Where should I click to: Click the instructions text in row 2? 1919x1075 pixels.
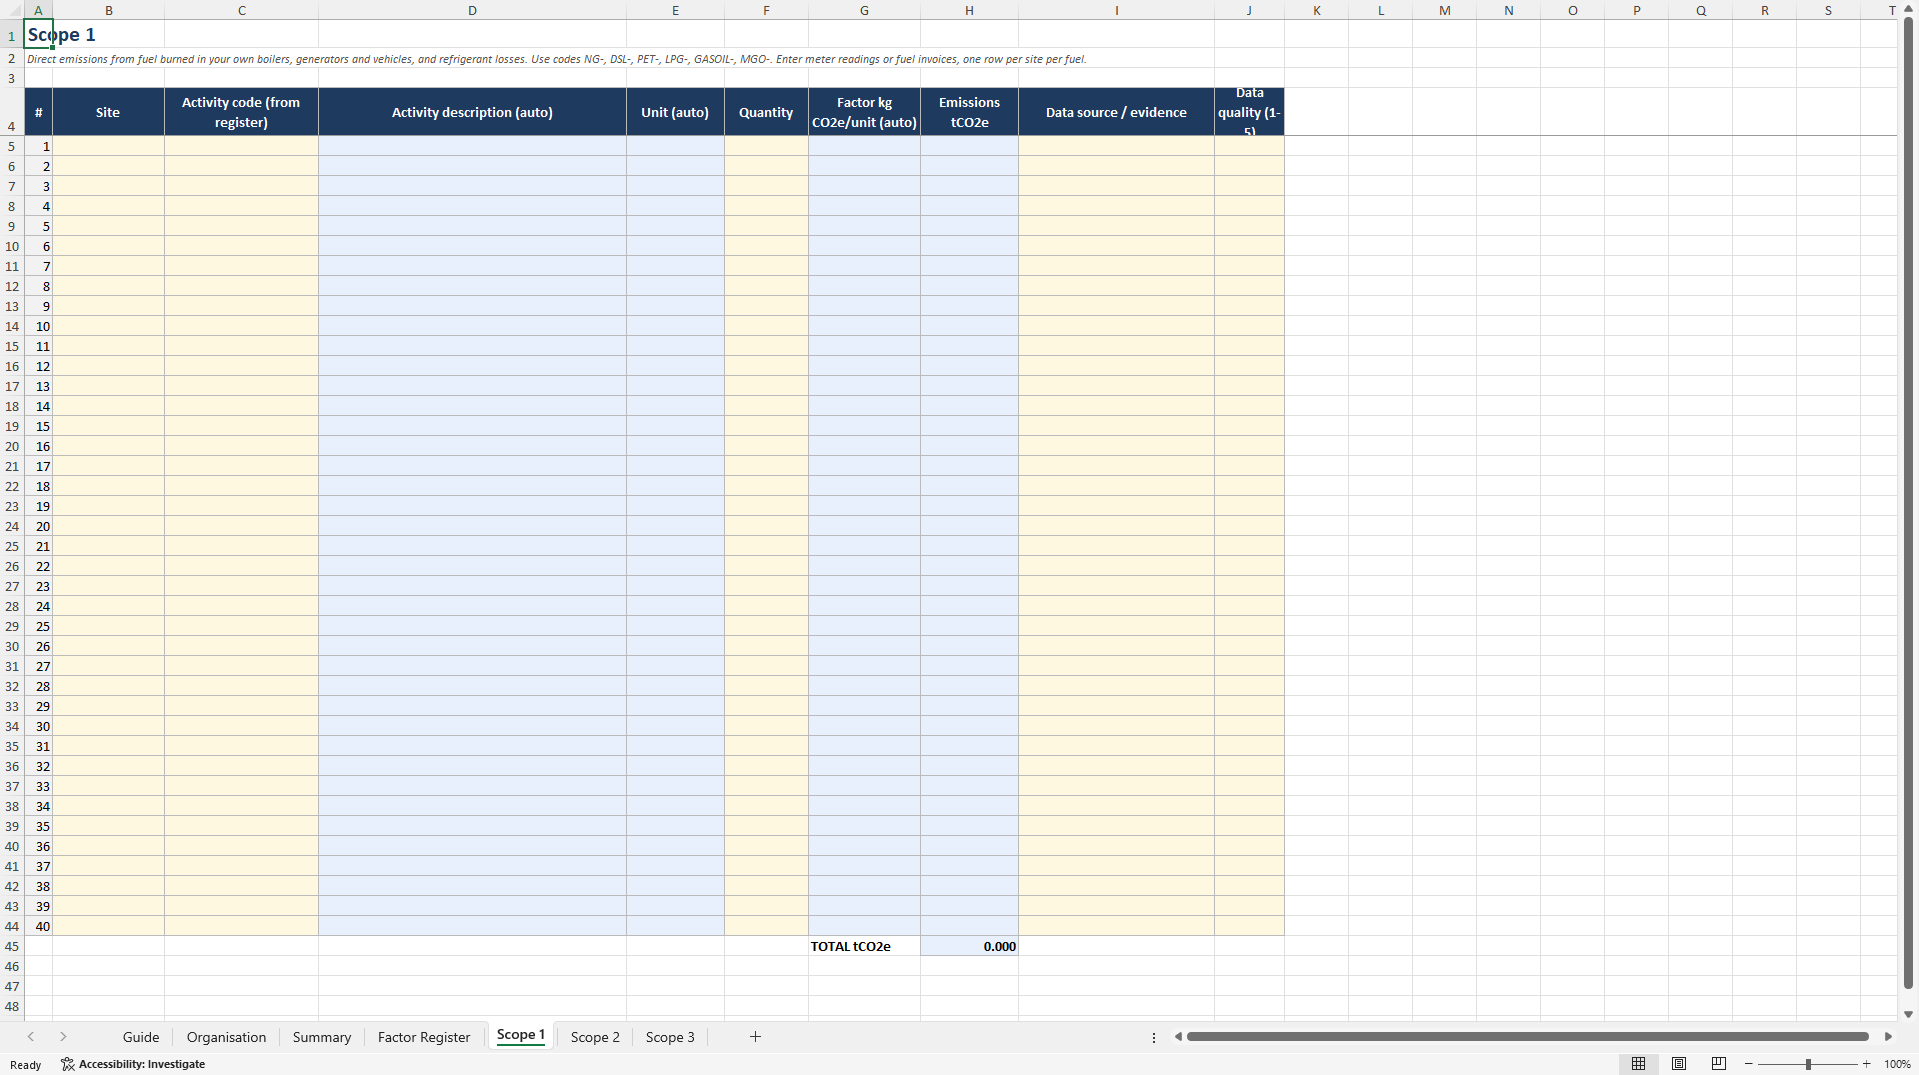tap(556, 59)
